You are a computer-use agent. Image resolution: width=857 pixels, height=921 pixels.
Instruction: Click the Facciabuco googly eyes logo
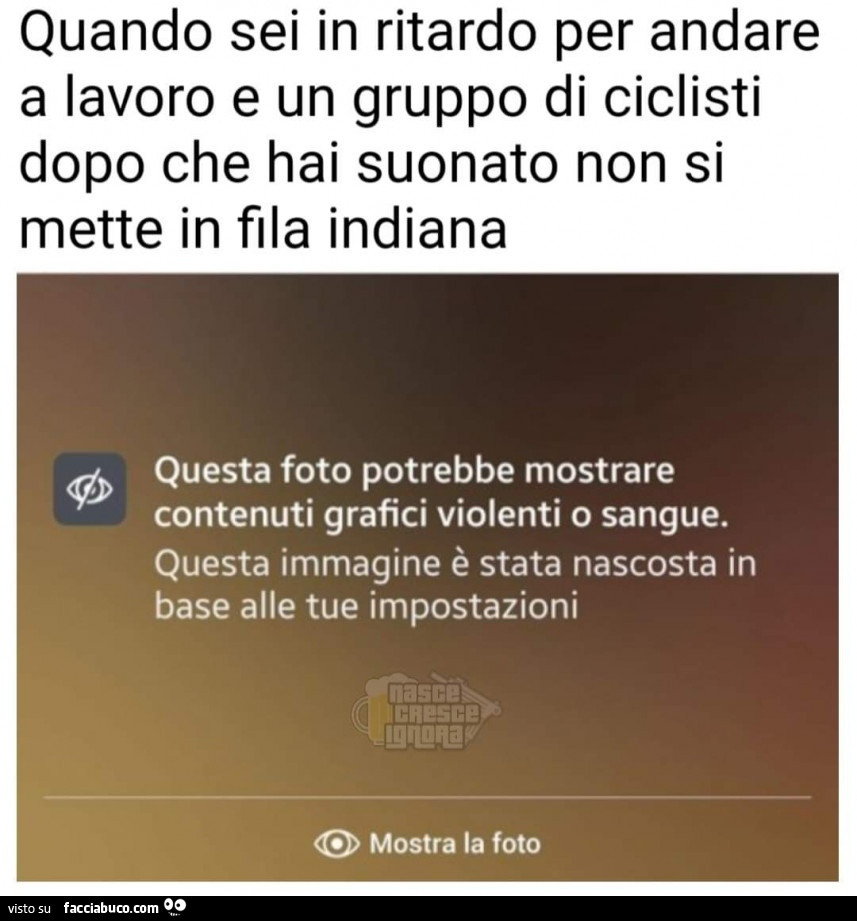(x=175, y=906)
